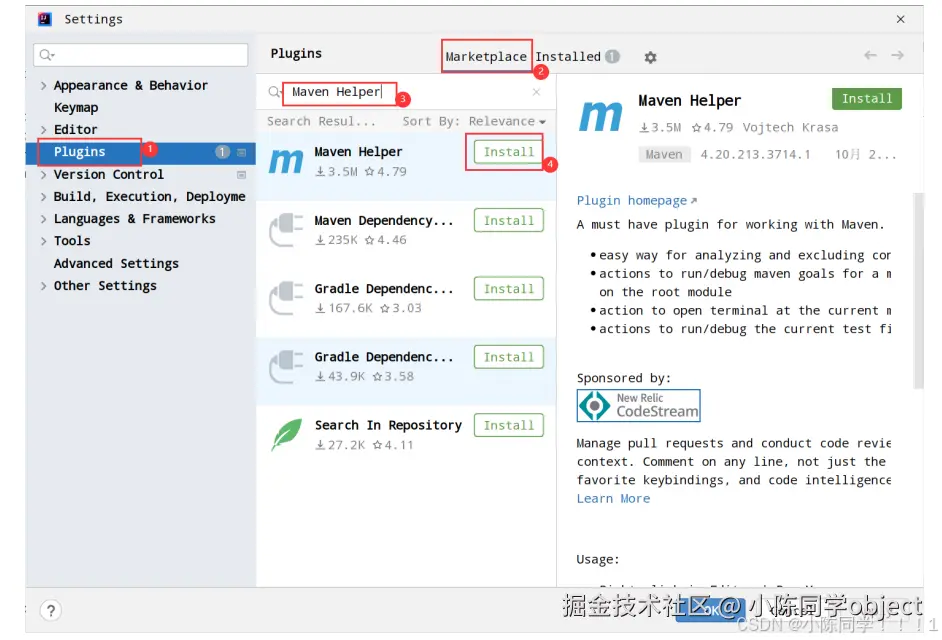Open the Plugin homepage link
Screen dimensions: 942x640
click(x=636, y=201)
